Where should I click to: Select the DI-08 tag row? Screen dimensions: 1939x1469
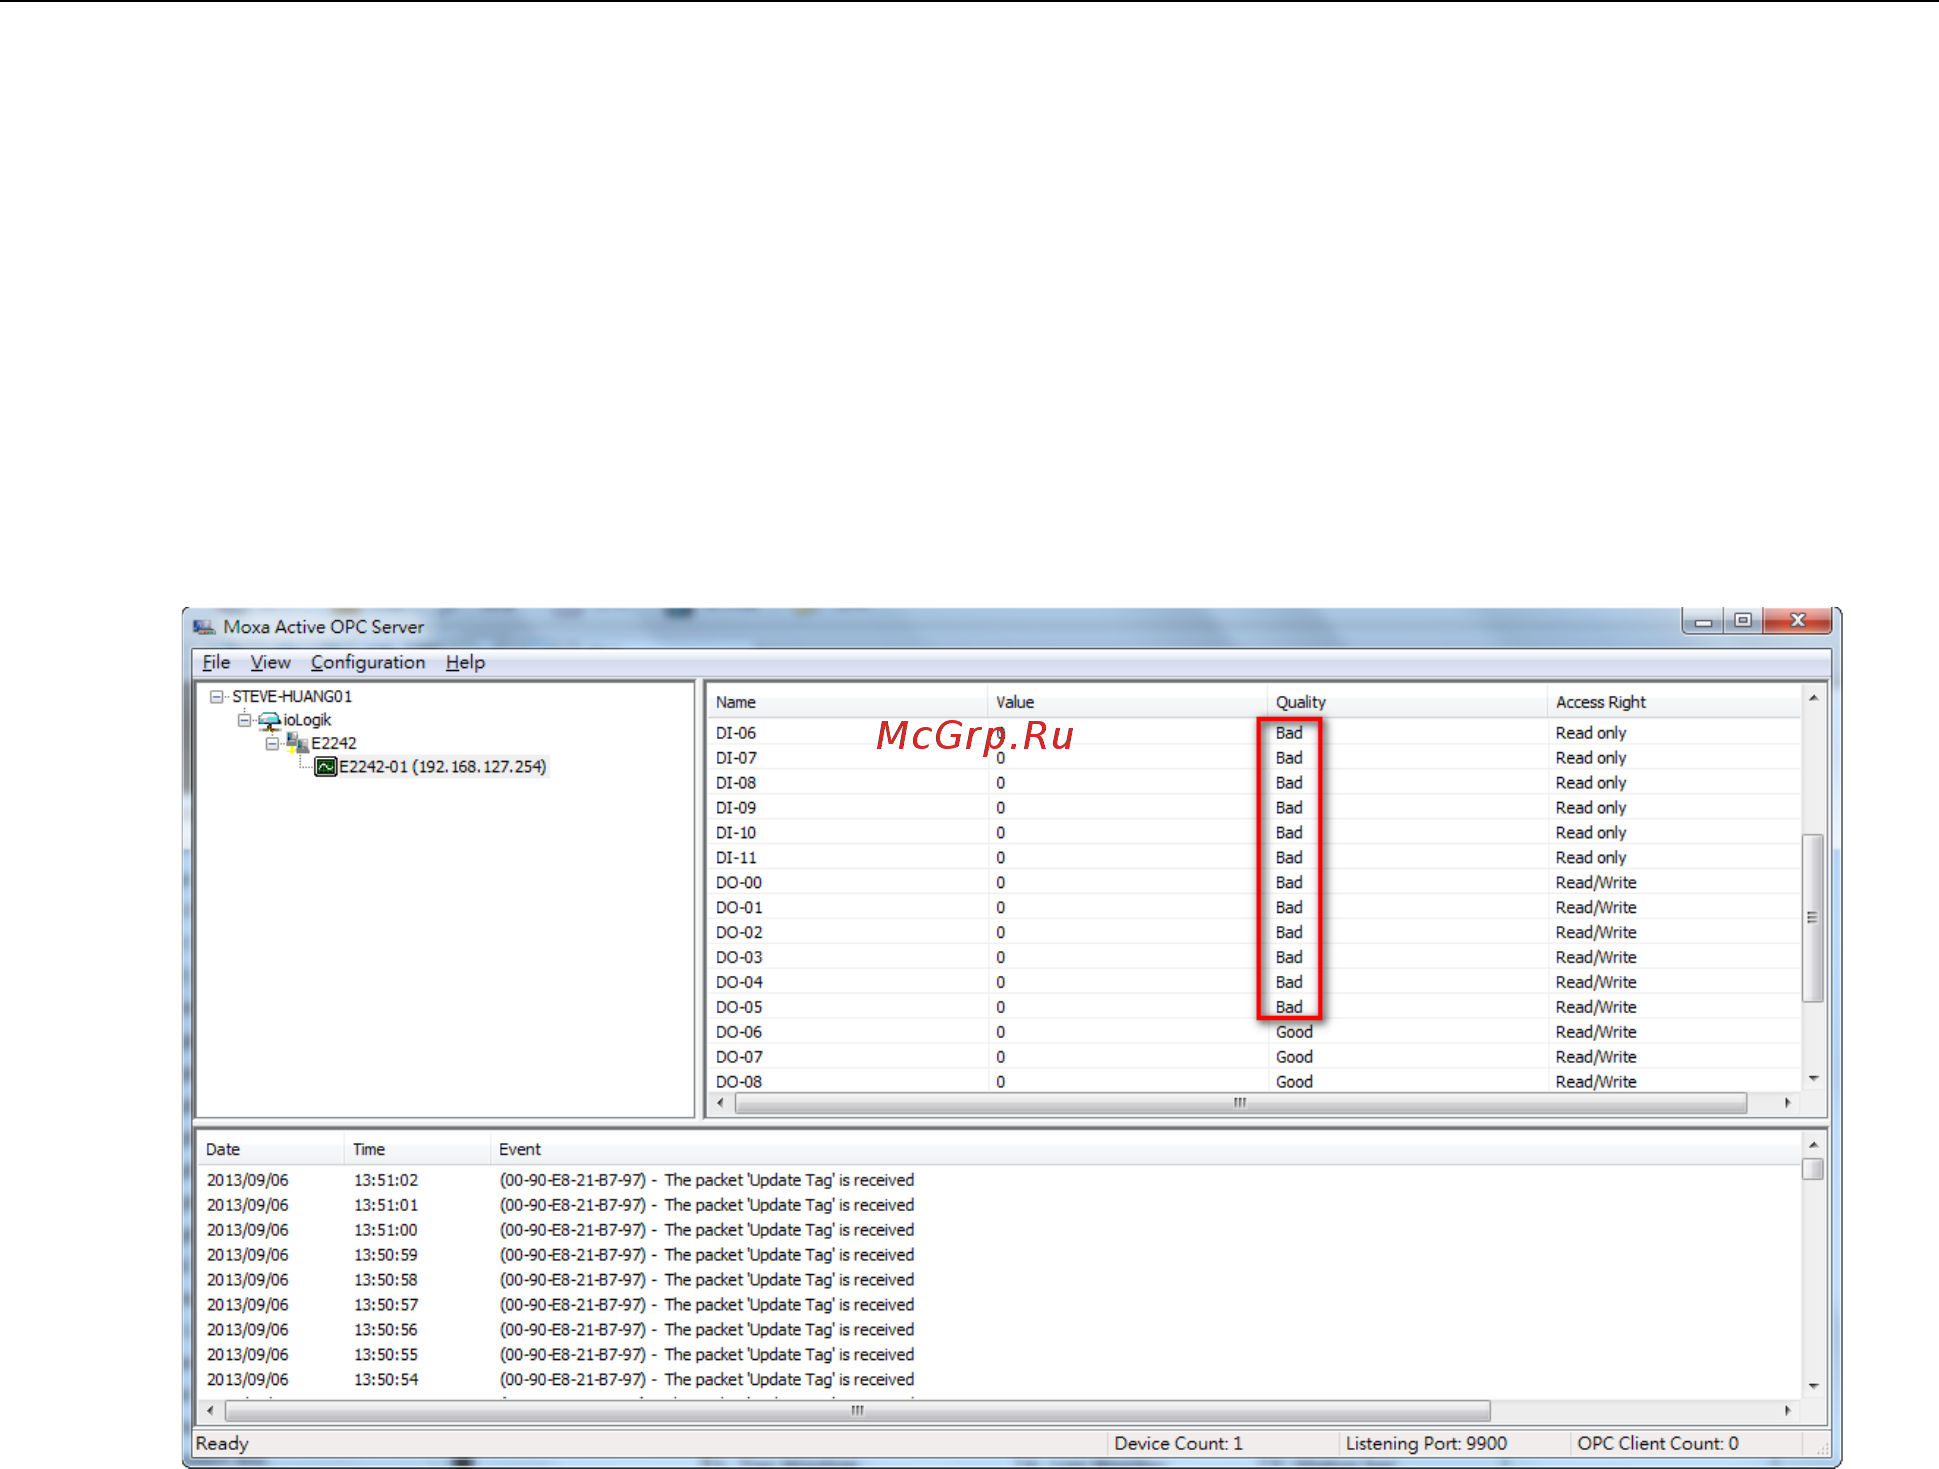pyautogui.click(x=1254, y=783)
